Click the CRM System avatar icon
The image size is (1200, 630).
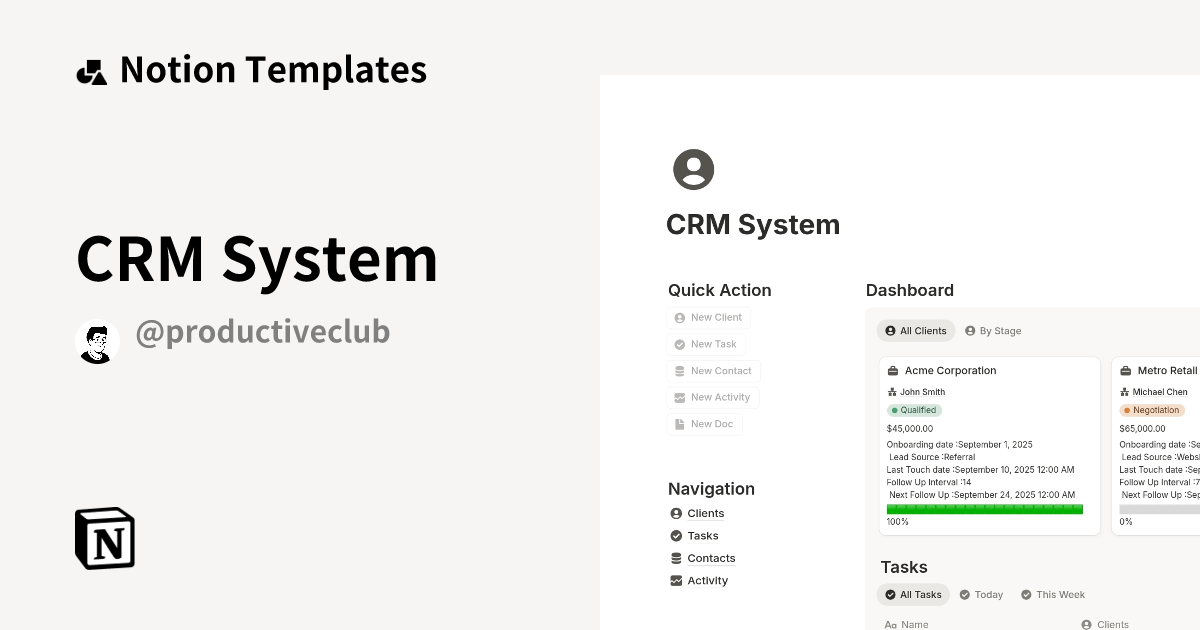[694, 169]
